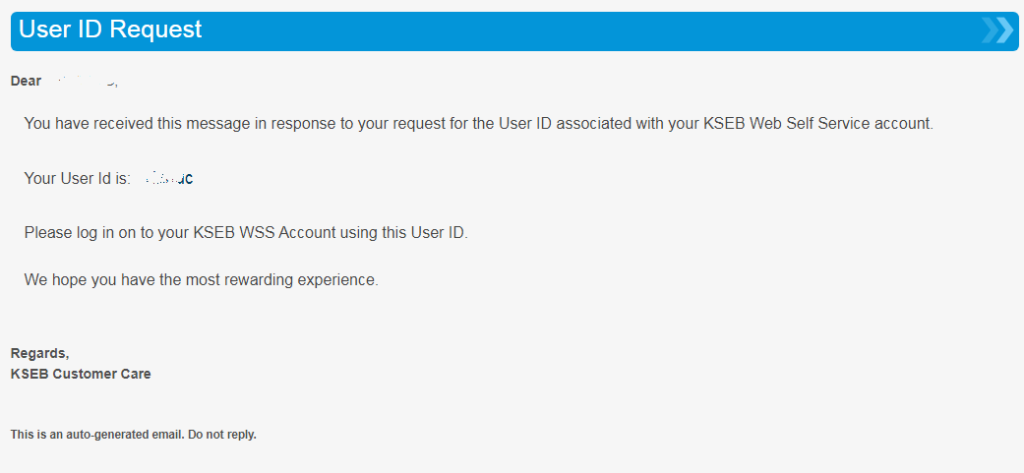Click the Dear greeting line
Image resolution: width=1024 pixels, height=473 pixels.
[65, 82]
